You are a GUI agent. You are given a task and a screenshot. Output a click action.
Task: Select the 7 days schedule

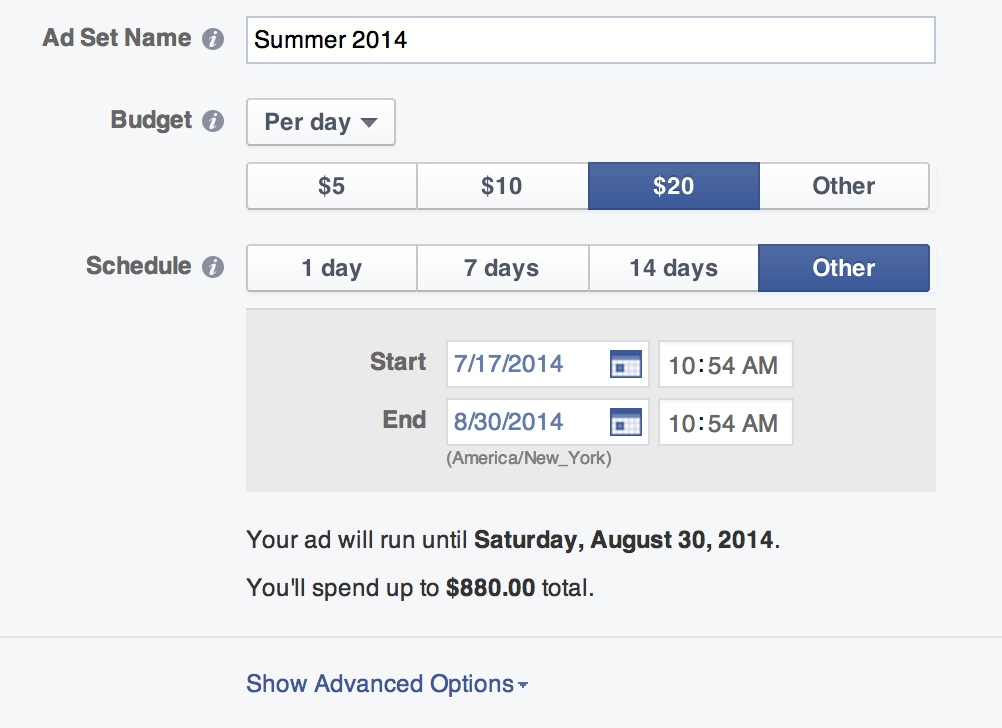click(x=502, y=268)
